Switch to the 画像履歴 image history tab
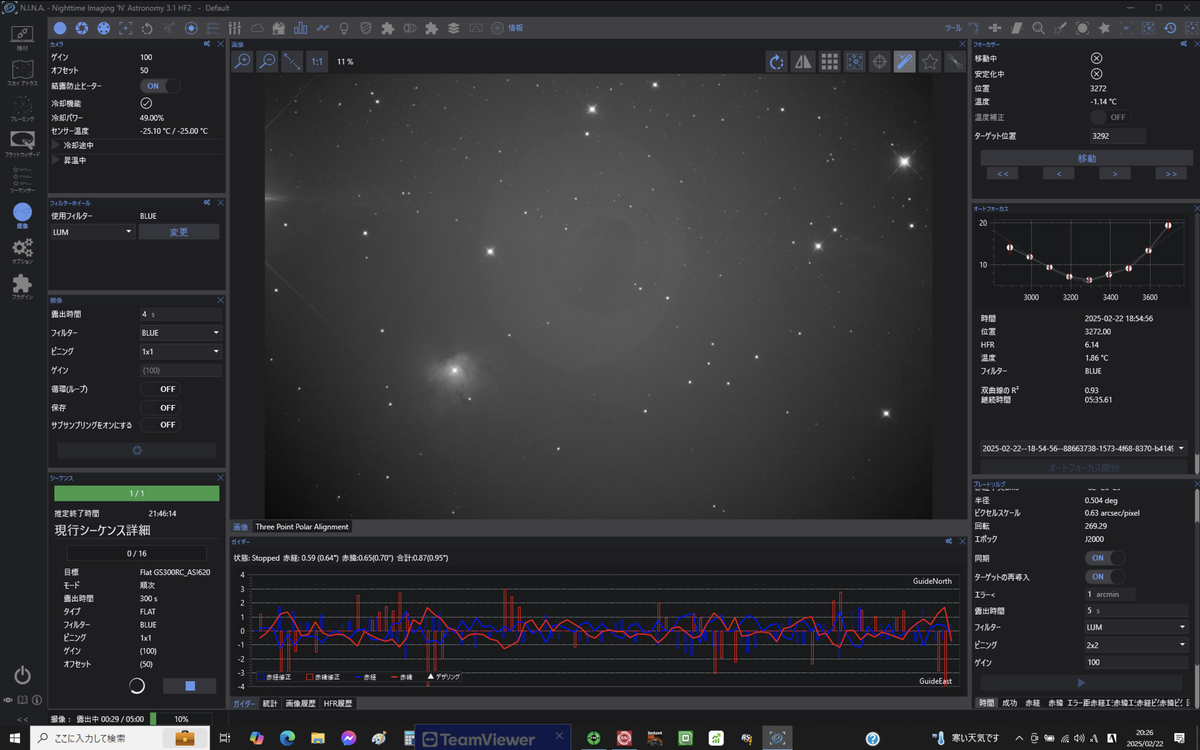Image resolution: width=1200 pixels, height=750 pixels. click(301, 704)
